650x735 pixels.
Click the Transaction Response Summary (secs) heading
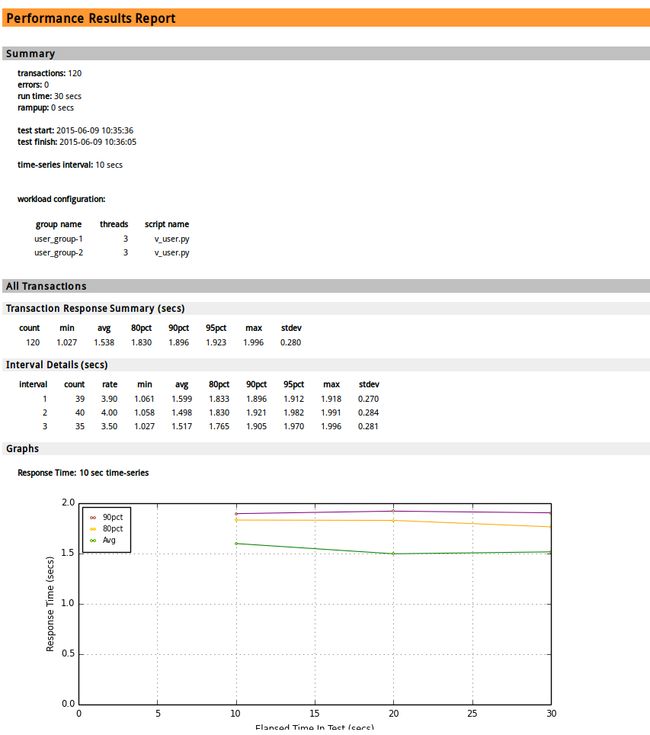point(95,308)
